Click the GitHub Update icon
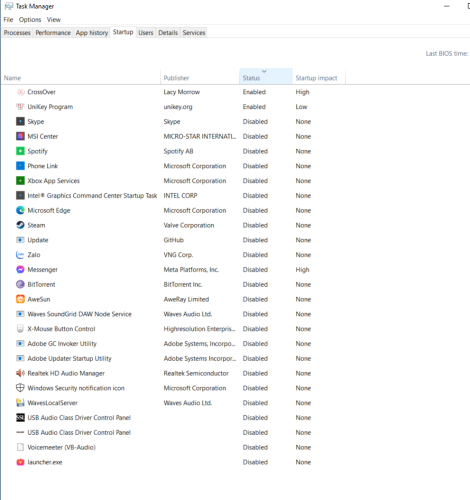 coord(20,240)
